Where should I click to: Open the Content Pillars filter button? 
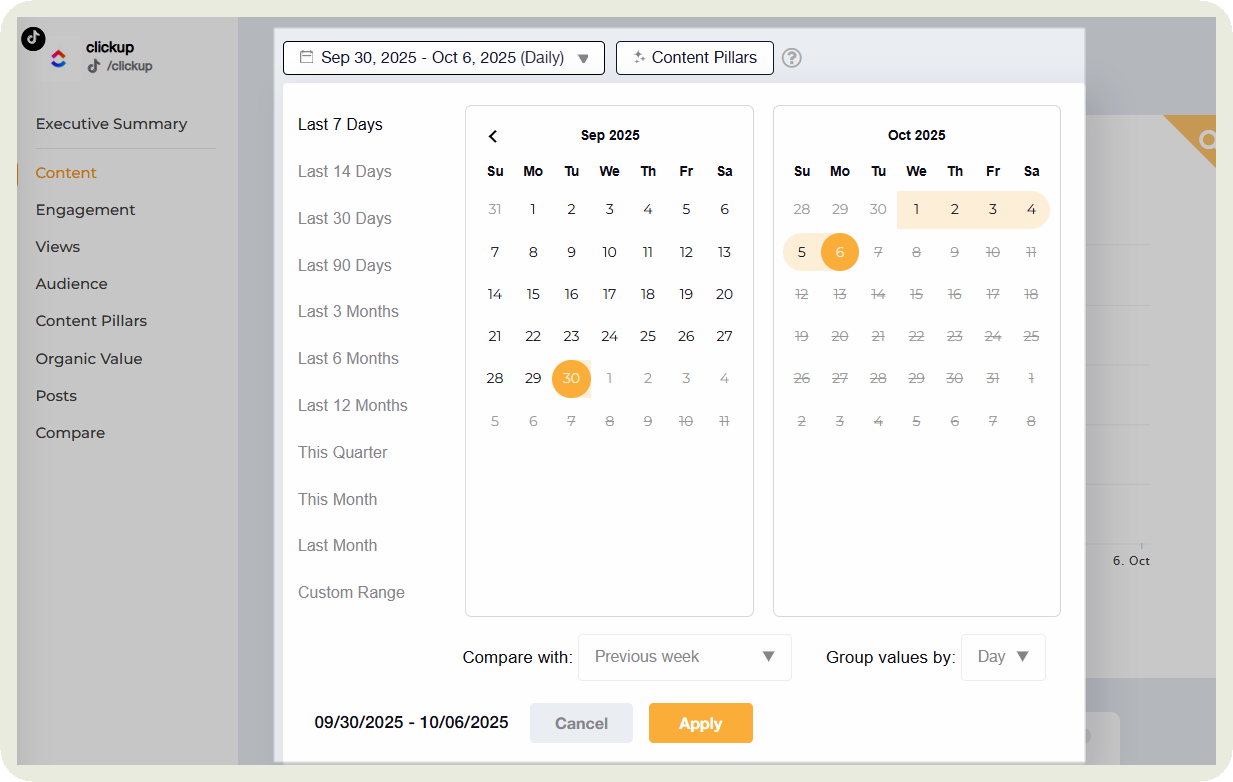click(x=695, y=58)
